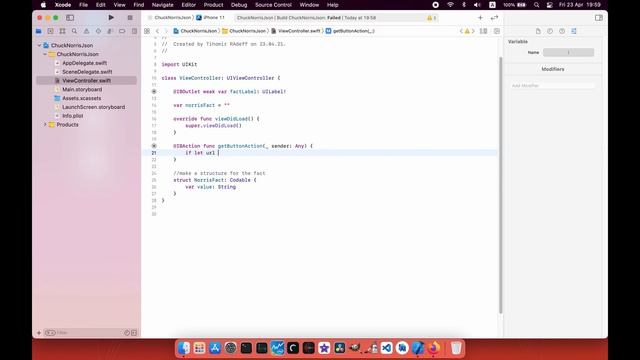Open Finder from the Dock
Viewport: 640px width, 360px height.
[x=184, y=348]
